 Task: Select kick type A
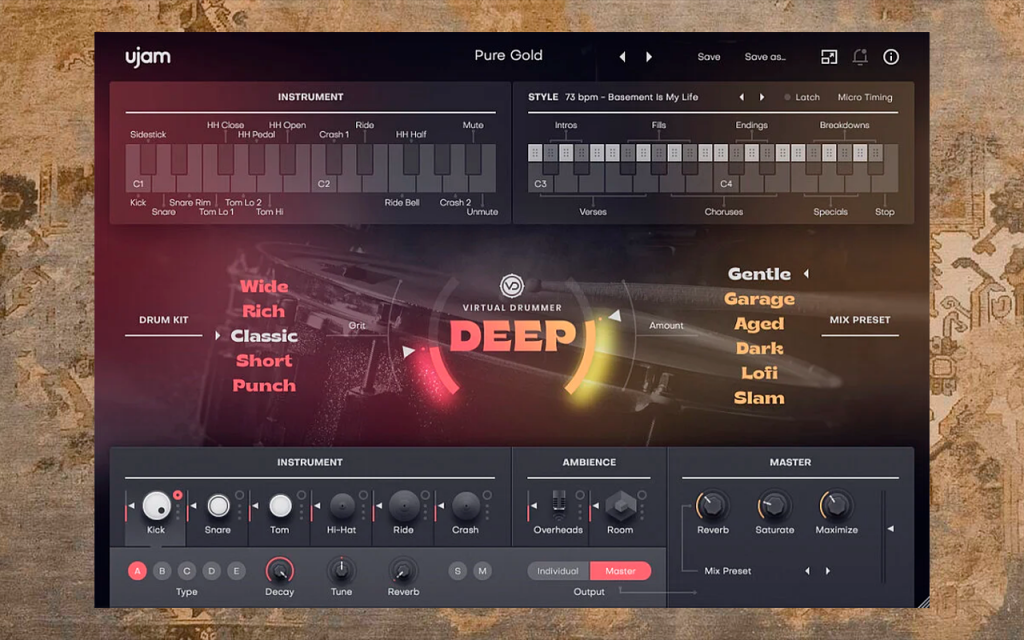[x=137, y=571]
